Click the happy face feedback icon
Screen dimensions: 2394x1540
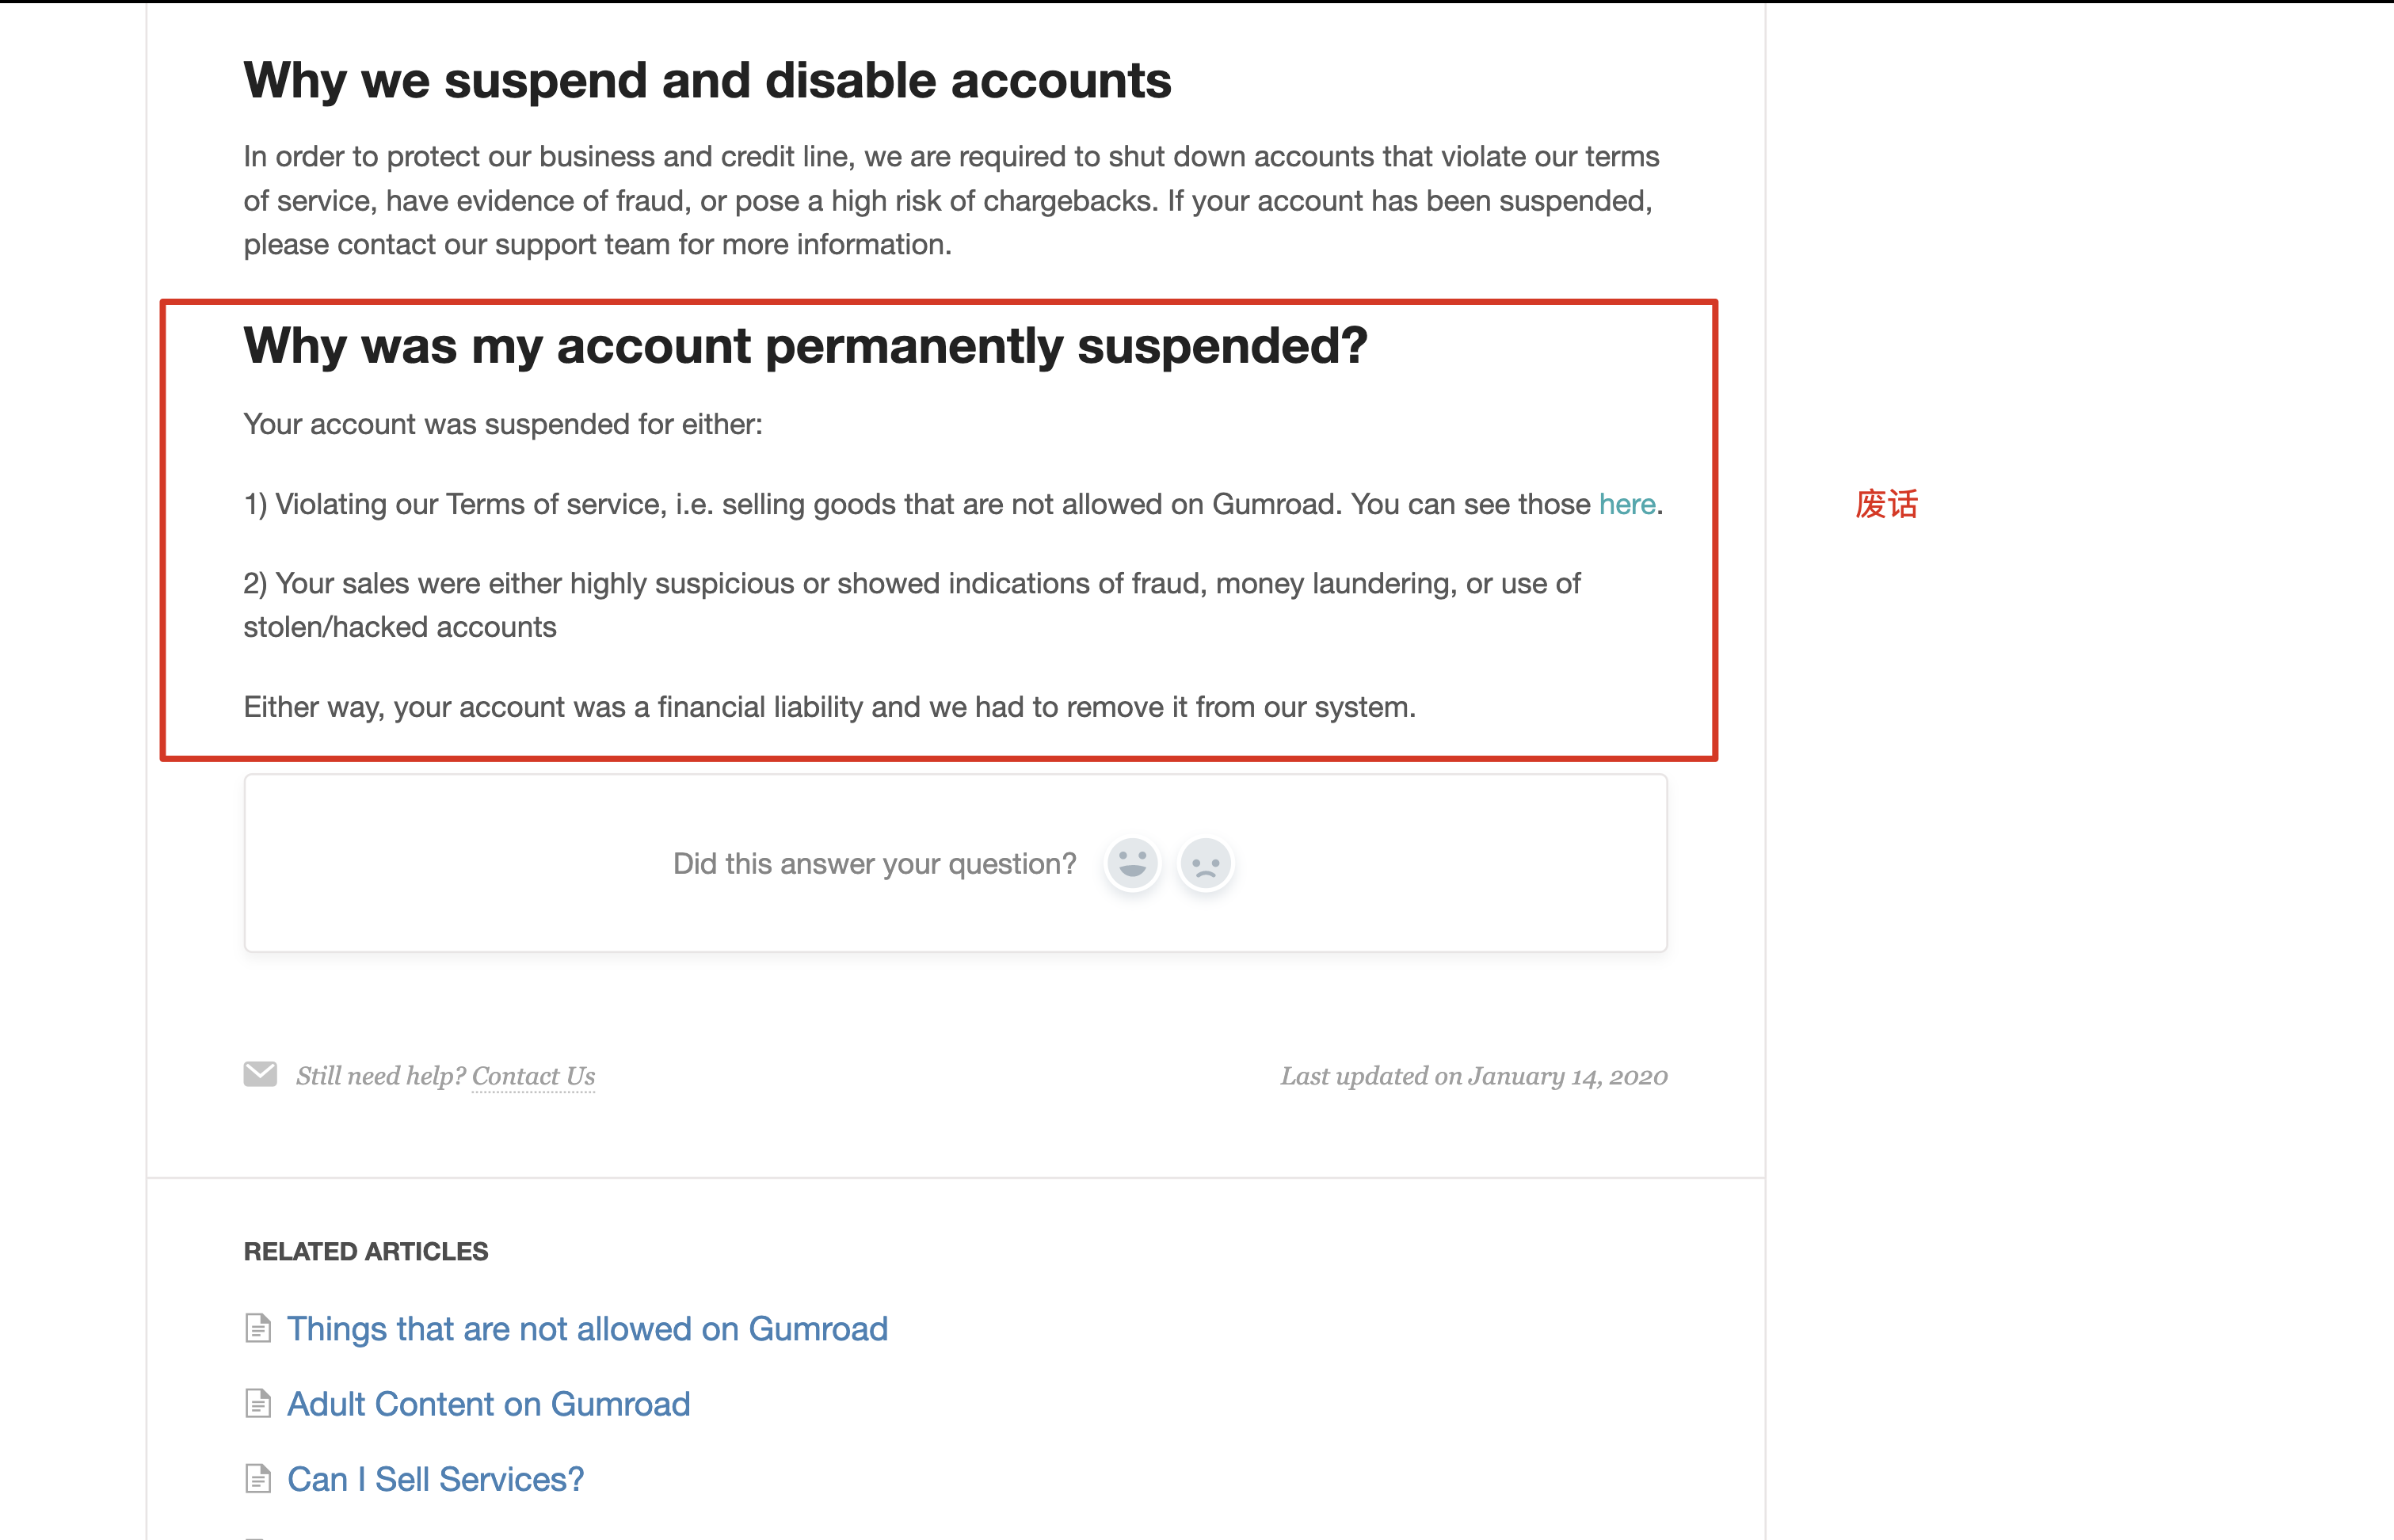1132,863
